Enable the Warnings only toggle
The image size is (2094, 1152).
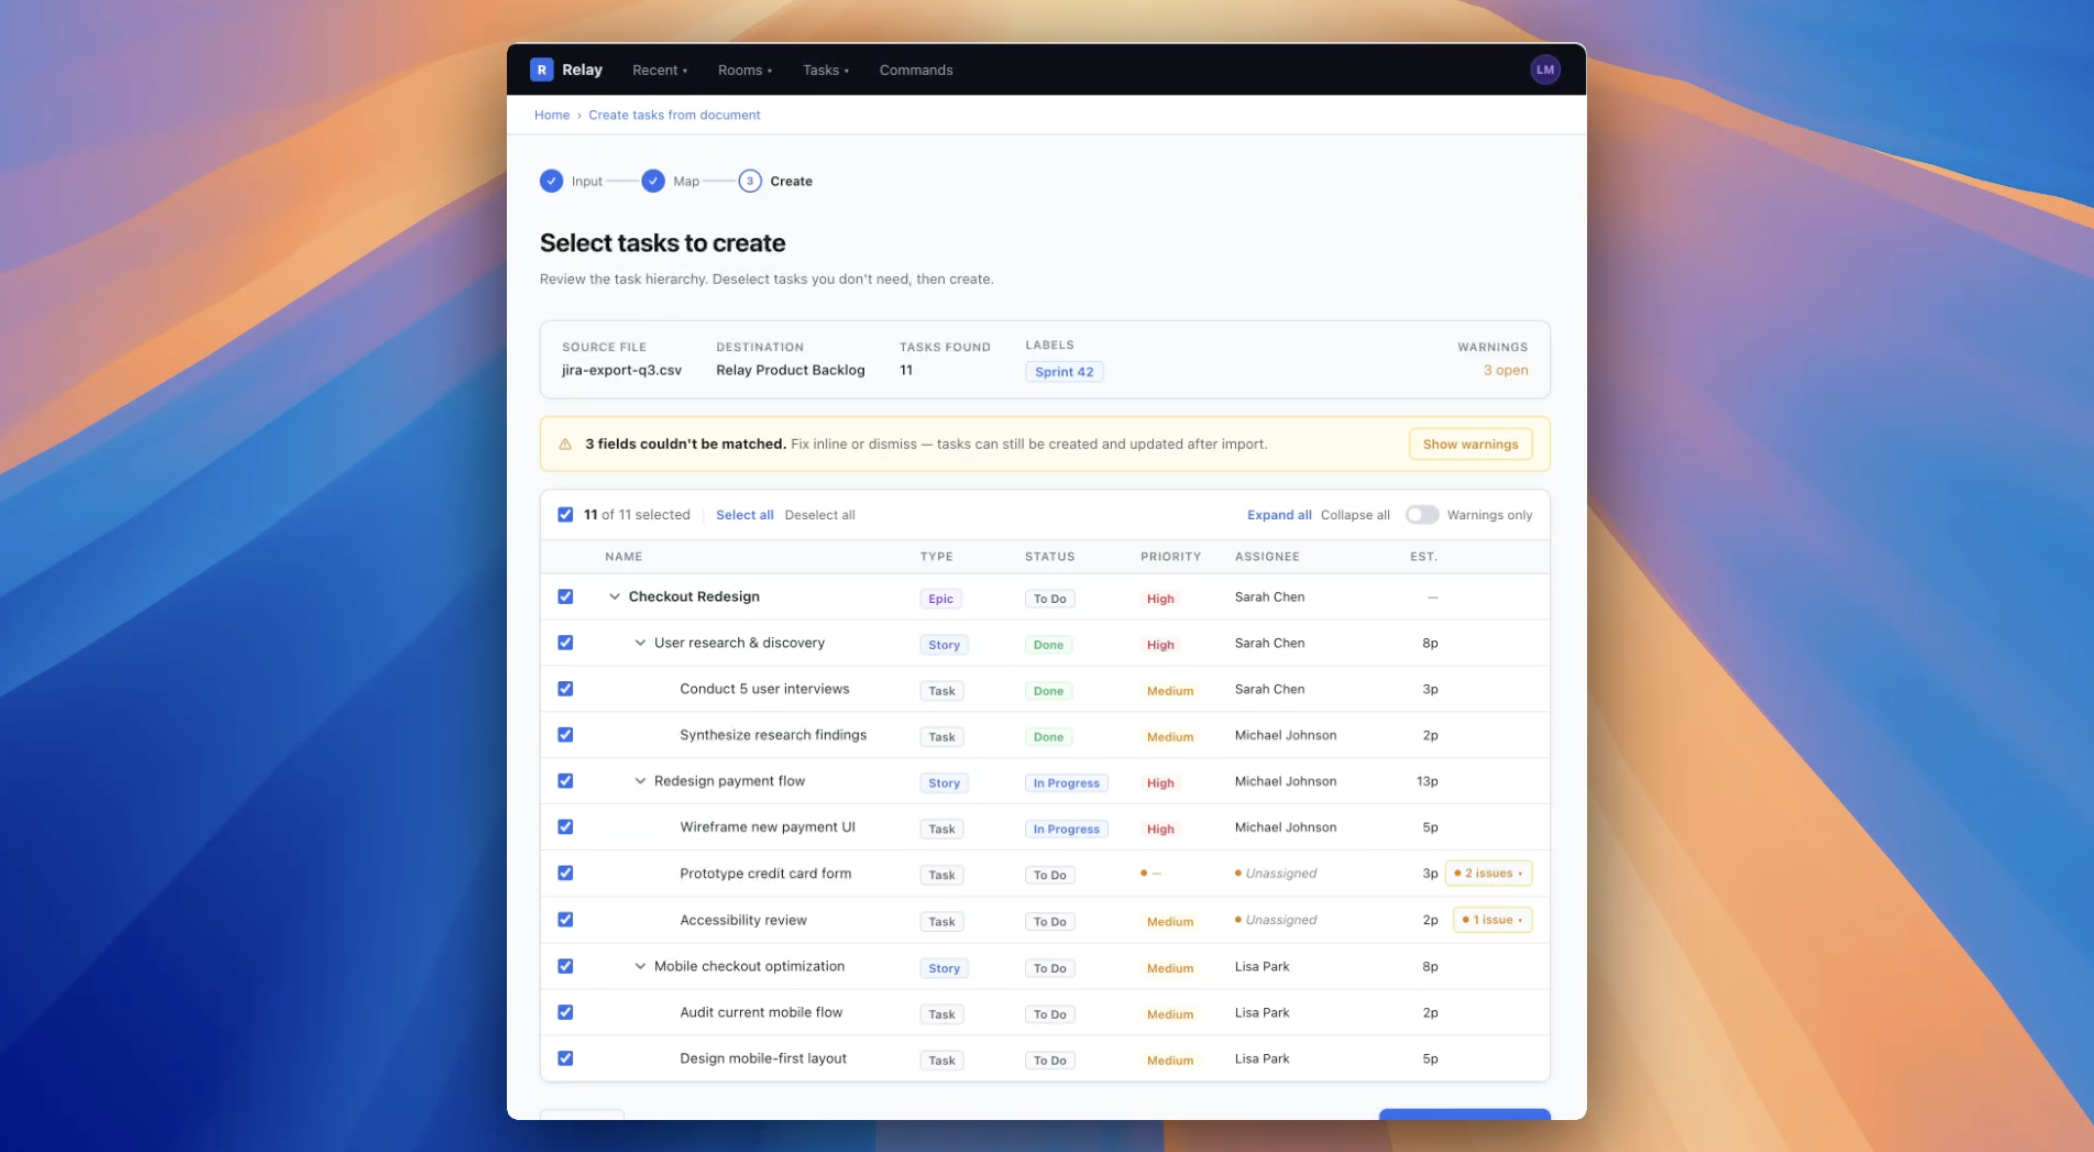point(1421,514)
